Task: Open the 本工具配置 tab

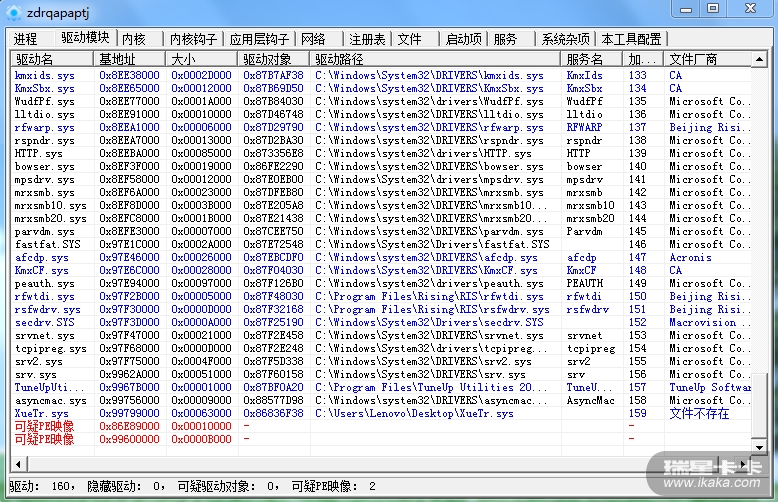Action: click(631, 39)
